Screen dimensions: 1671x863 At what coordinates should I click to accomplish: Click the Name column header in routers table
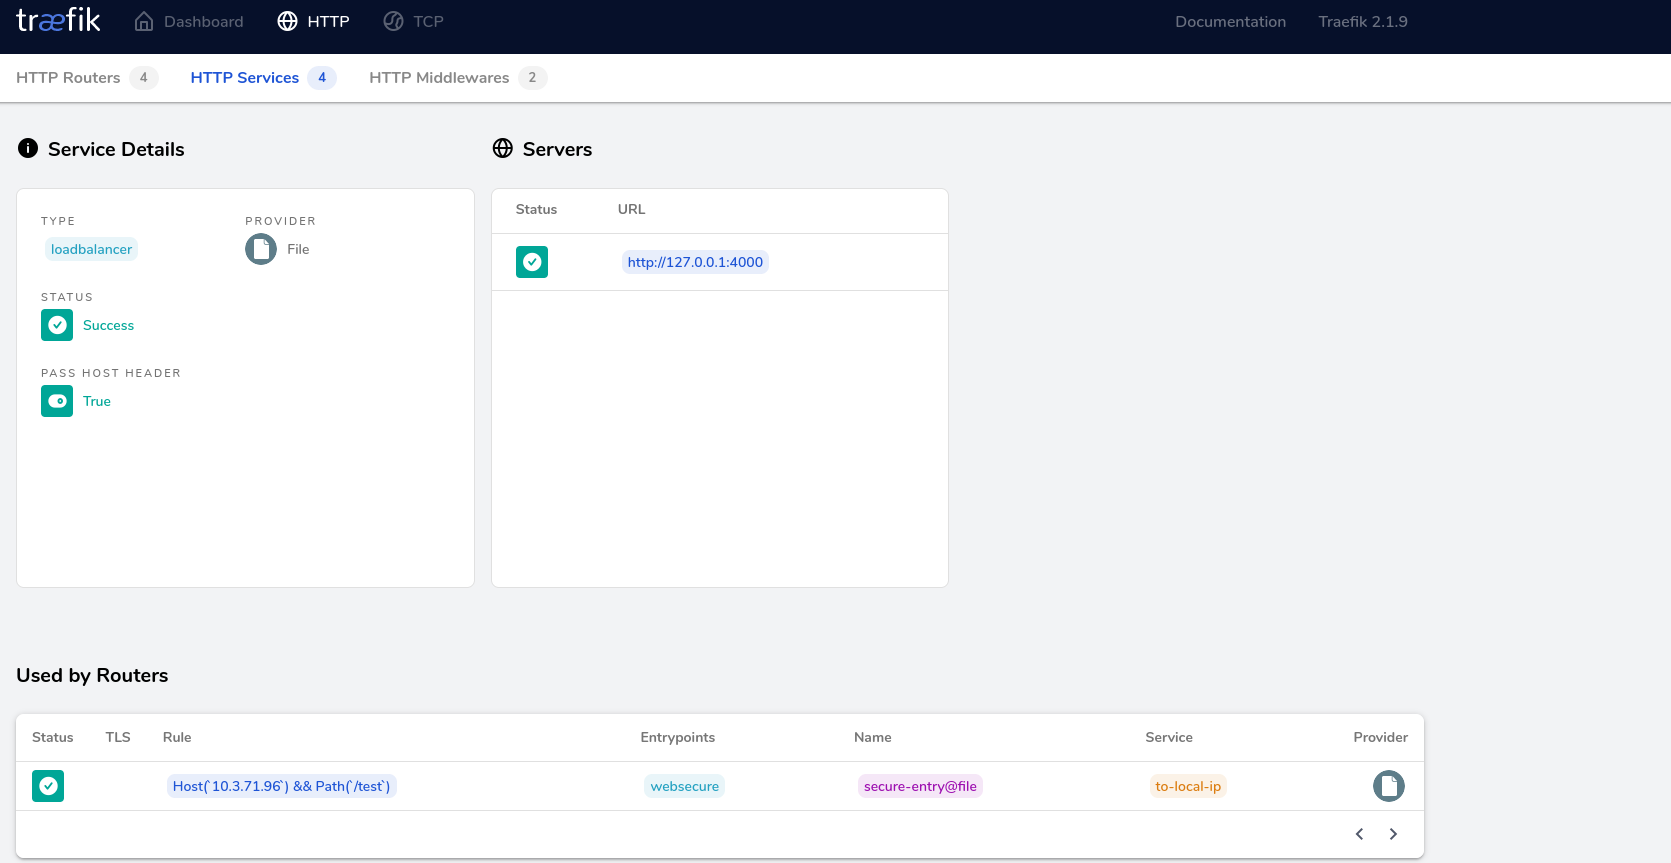coord(873,737)
